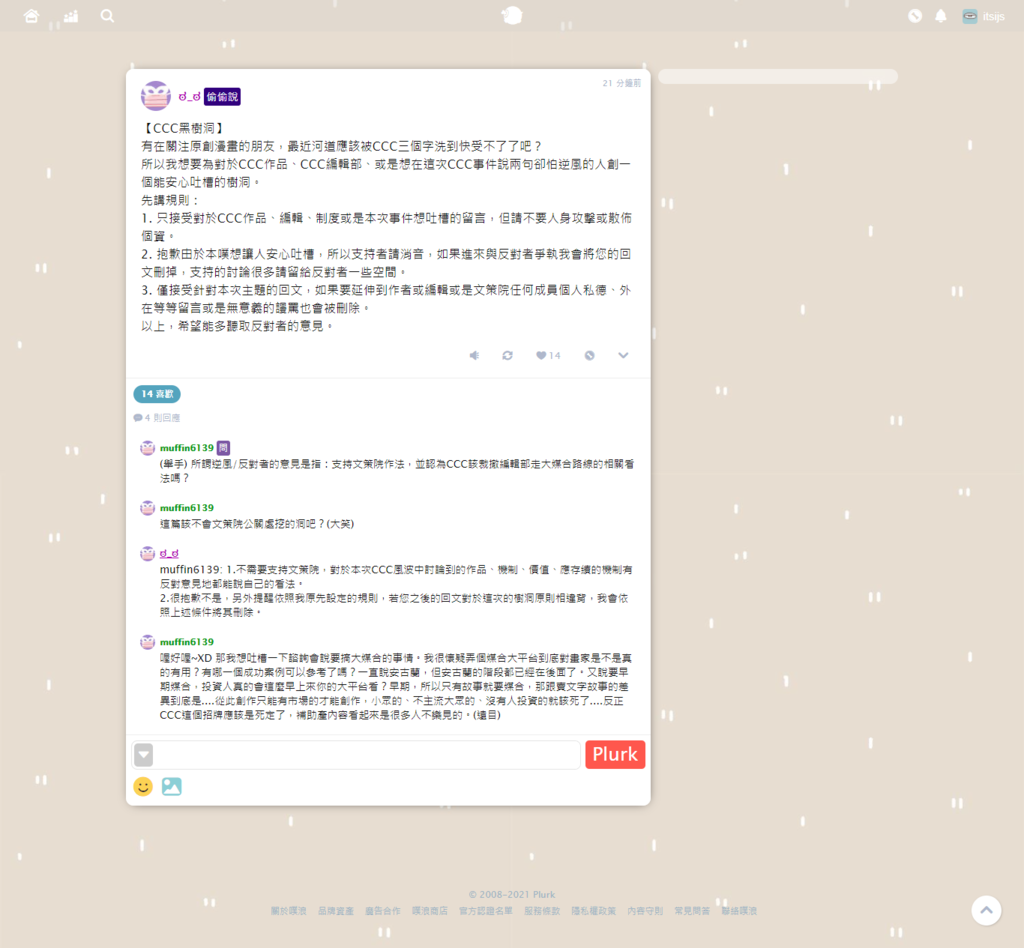This screenshot has width=1024, height=948.
Task: Open the 內容守則 footer link
Action: 645,911
